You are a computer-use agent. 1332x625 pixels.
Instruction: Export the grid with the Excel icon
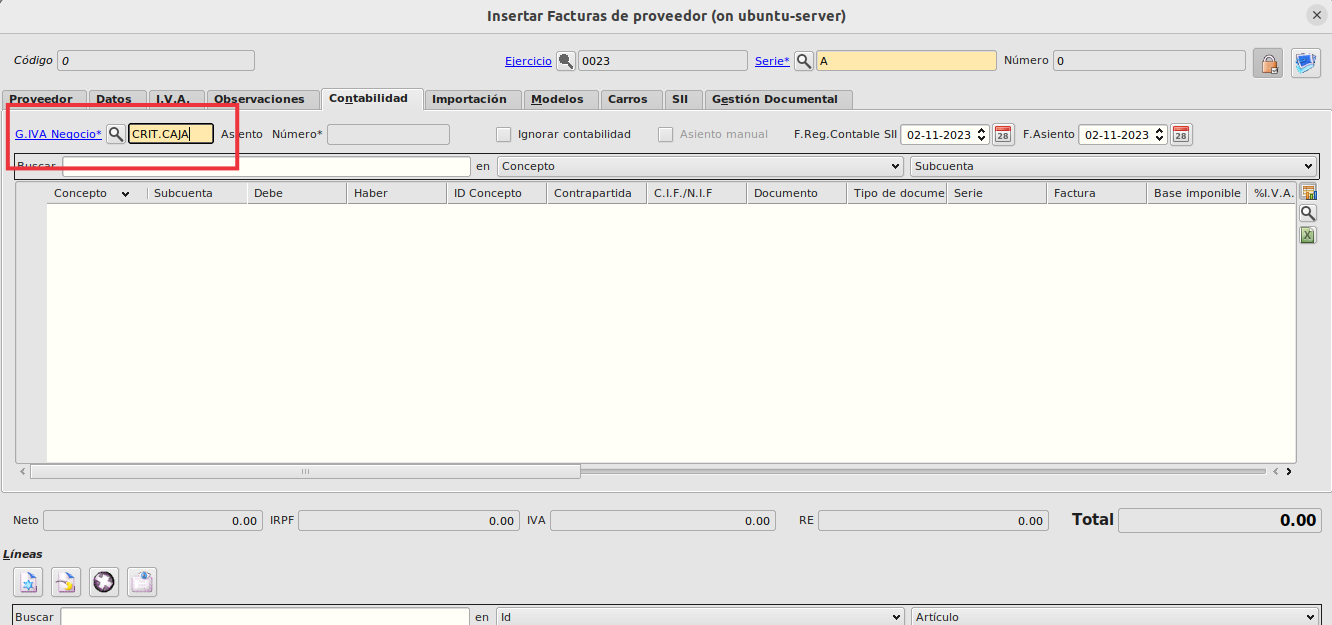tap(1308, 236)
